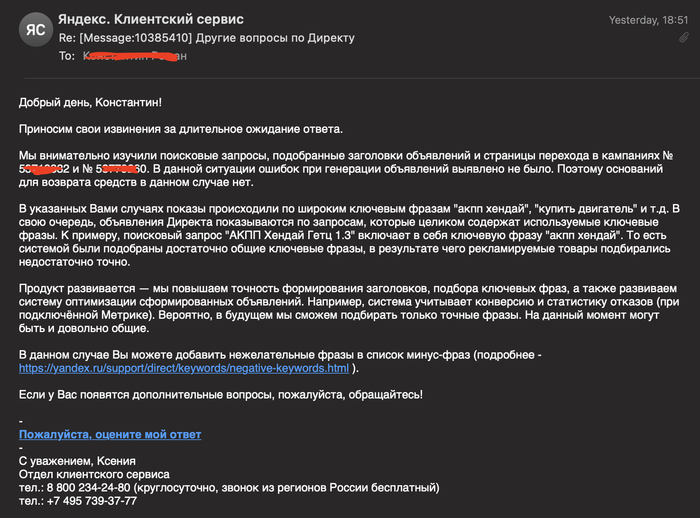Click the signature line С уважением, Ксения

point(77,461)
